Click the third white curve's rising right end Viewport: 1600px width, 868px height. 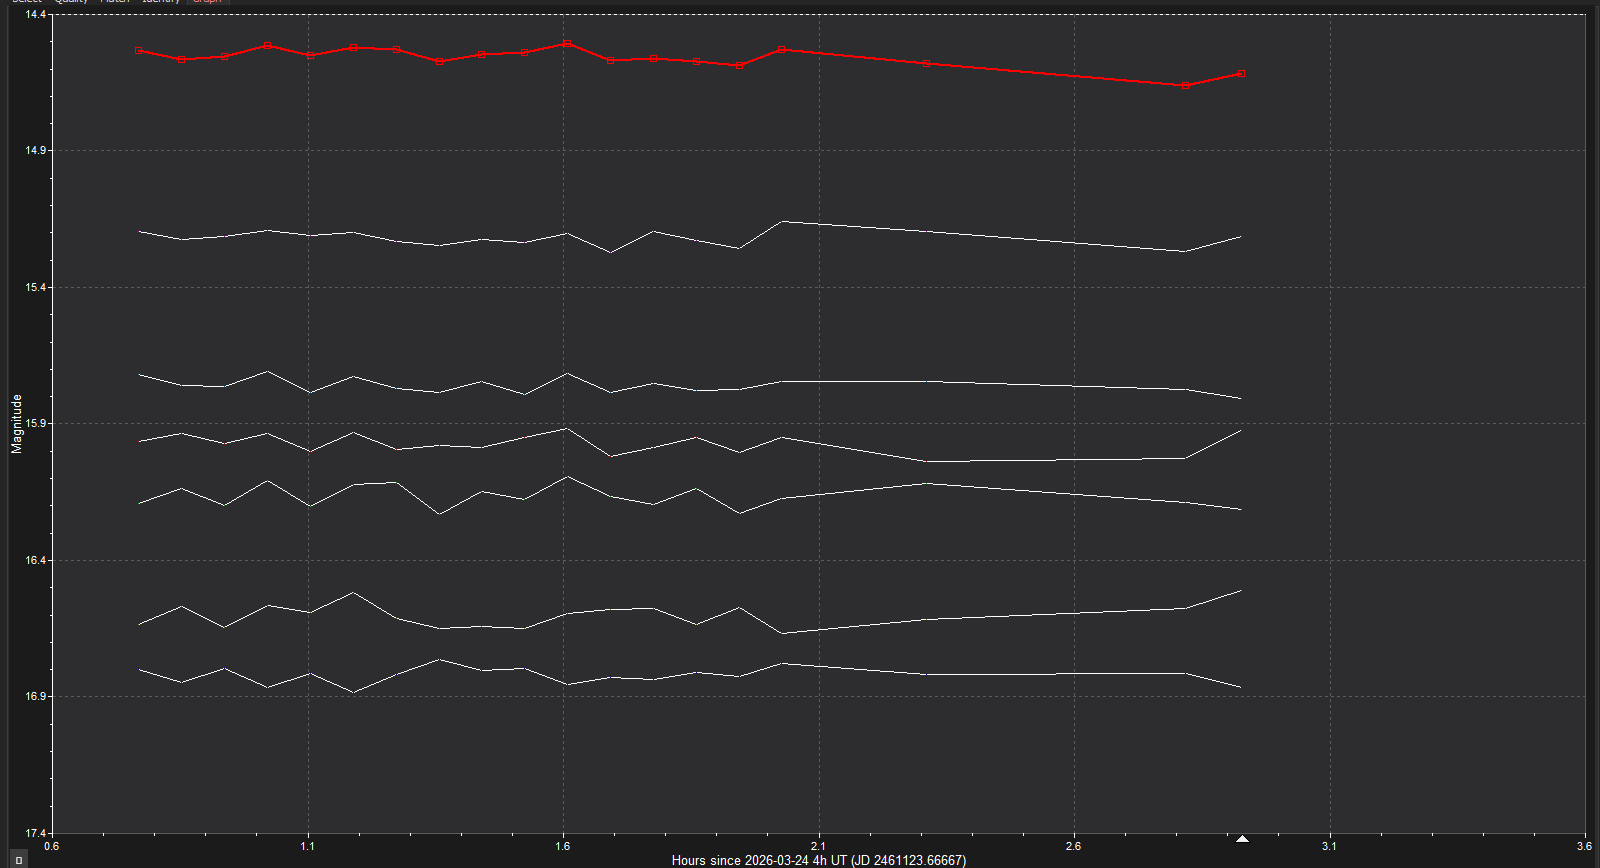coord(1240,430)
